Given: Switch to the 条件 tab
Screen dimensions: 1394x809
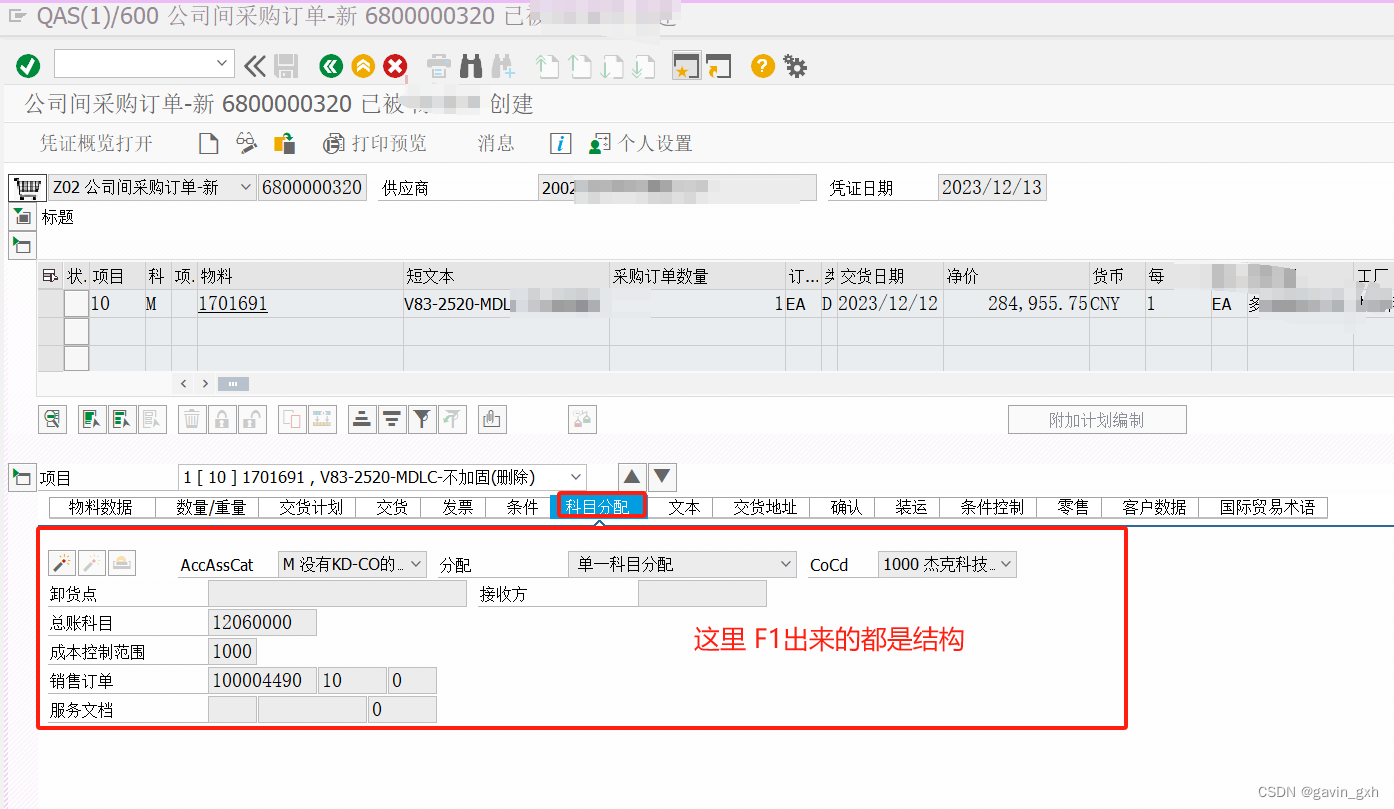Looking at the screenshot, I should pos(521,507).
